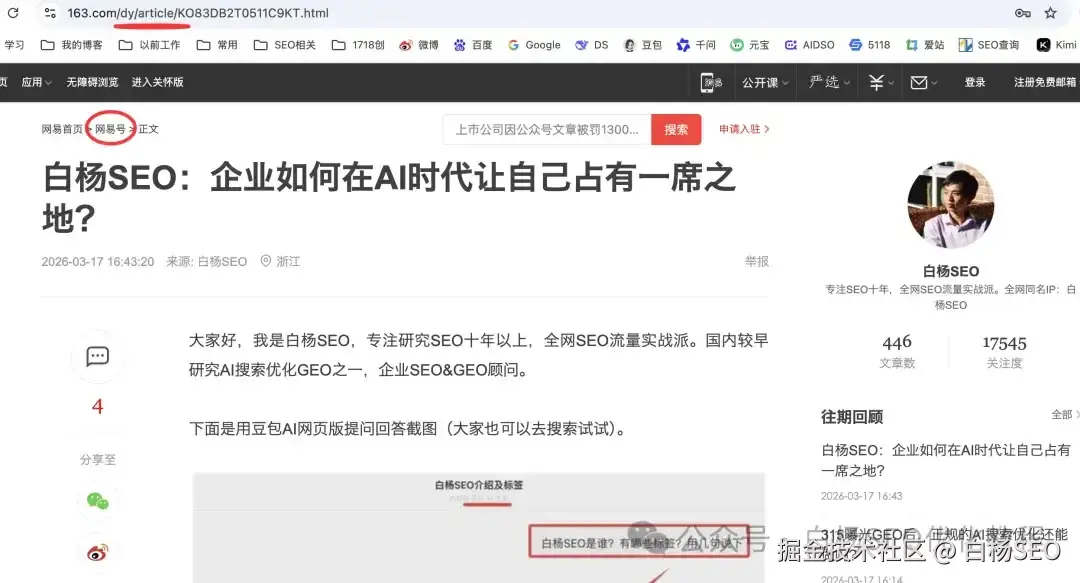Screen dimensions: 1080x583
Task: Open 全部 past articles link
Action: point(1065,414)
